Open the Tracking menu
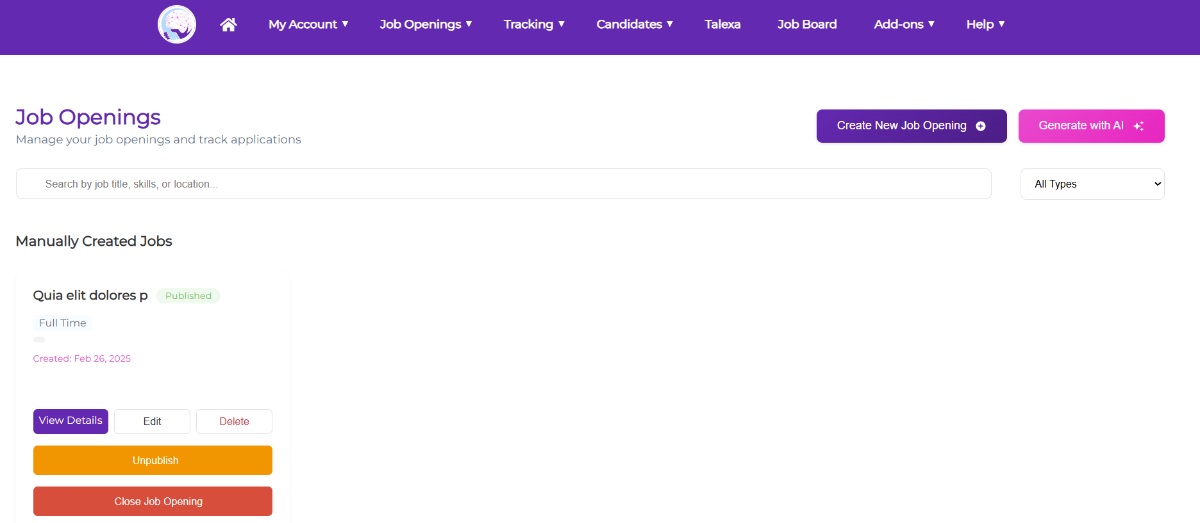This screenshot has width=1200, height=523. 534,24
